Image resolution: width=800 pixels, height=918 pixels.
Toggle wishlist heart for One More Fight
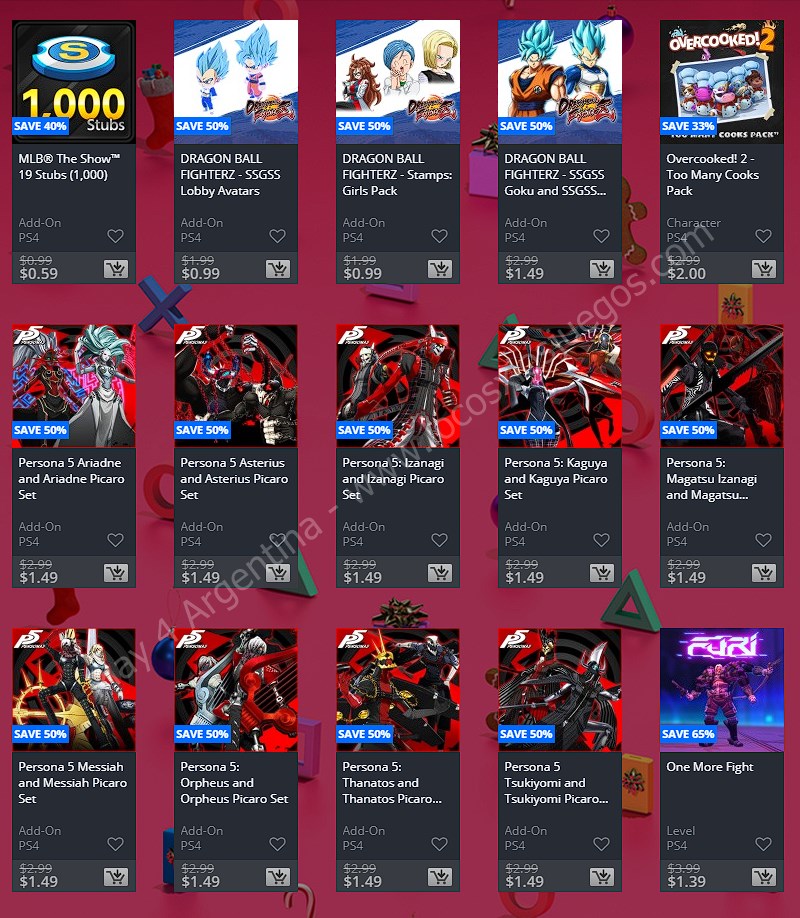pos(764,844)
